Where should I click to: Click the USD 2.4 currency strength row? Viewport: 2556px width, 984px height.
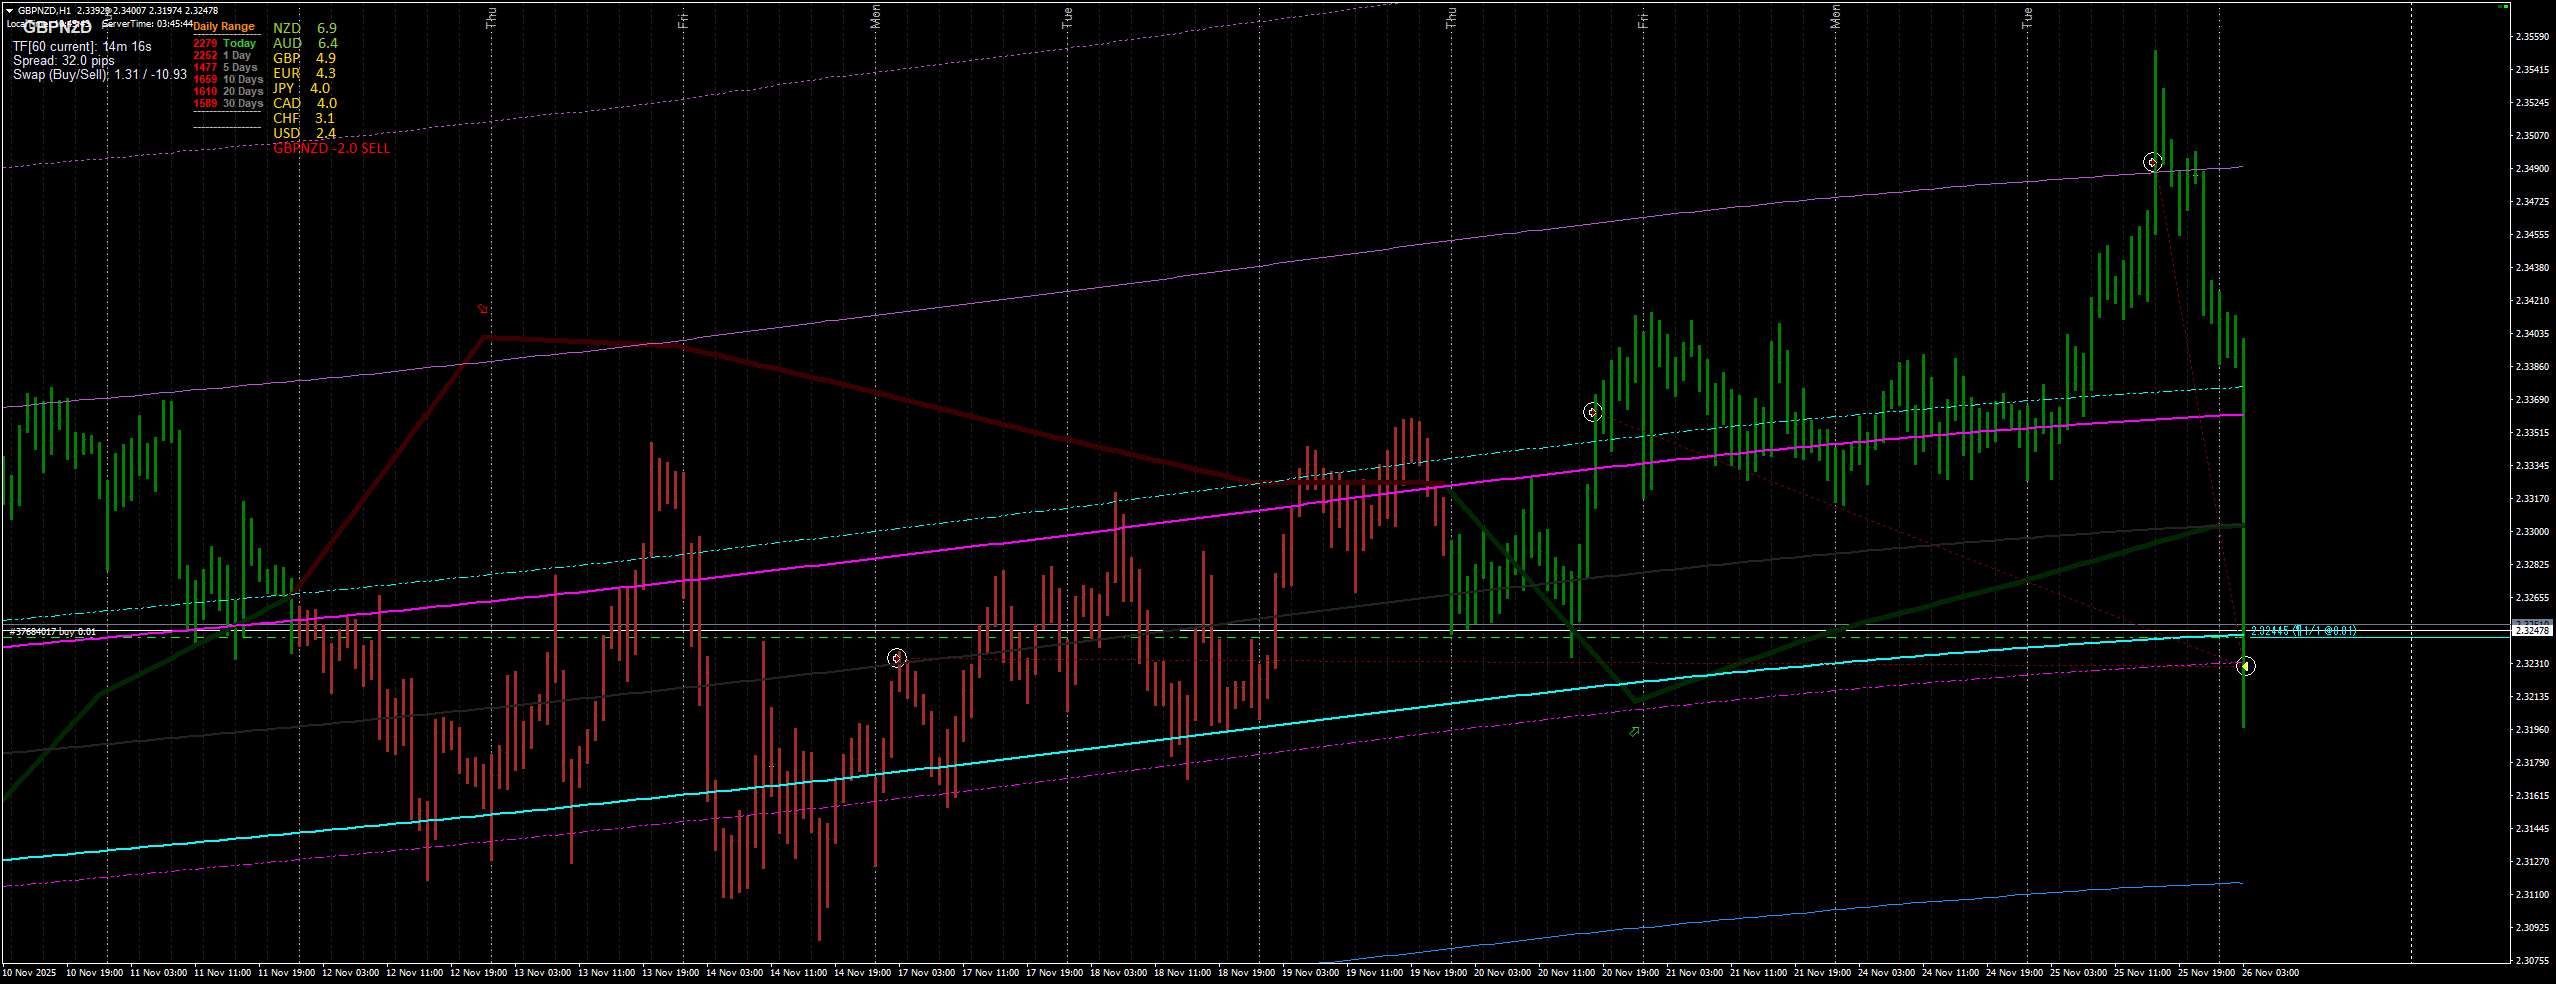point(304,133)
